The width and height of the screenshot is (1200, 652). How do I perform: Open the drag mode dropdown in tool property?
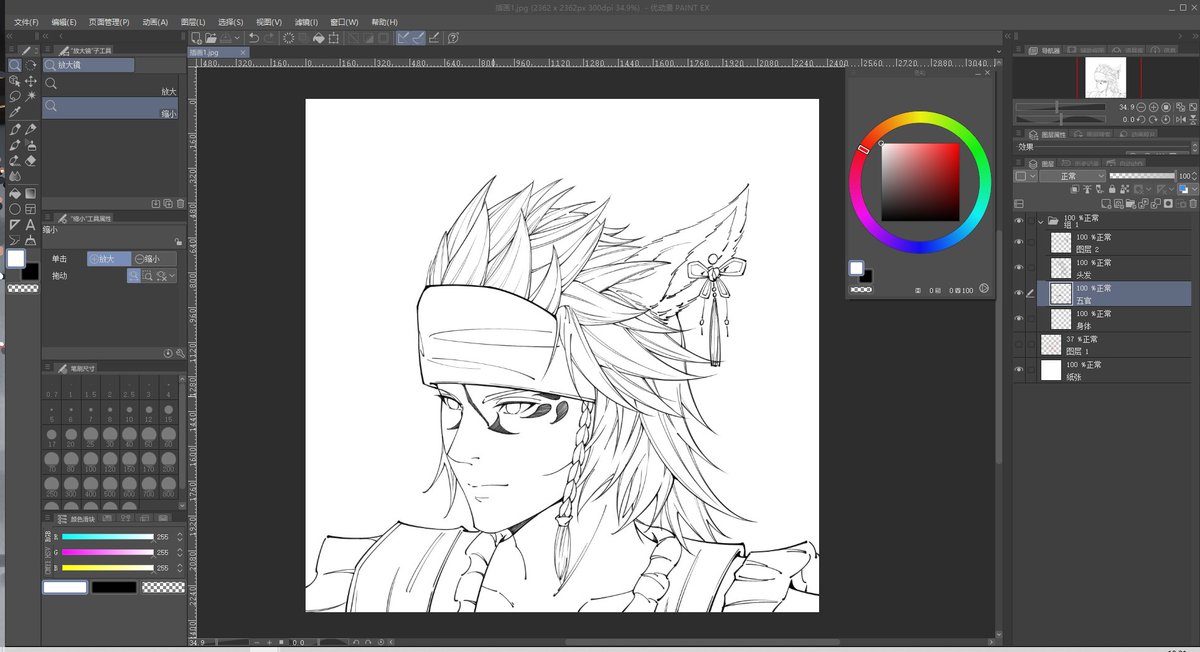[x=172, y=275]
